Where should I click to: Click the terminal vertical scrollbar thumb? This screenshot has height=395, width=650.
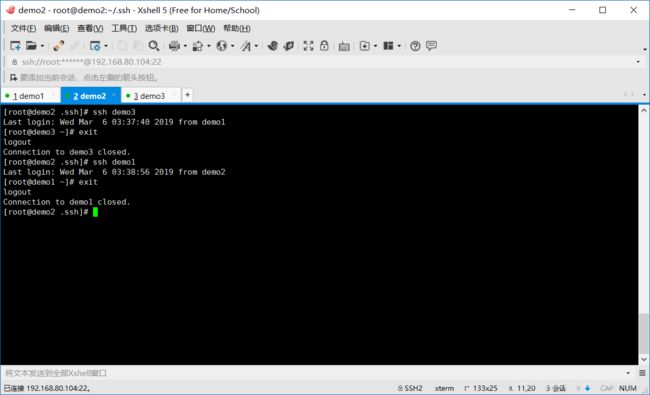tap(643, 333)
